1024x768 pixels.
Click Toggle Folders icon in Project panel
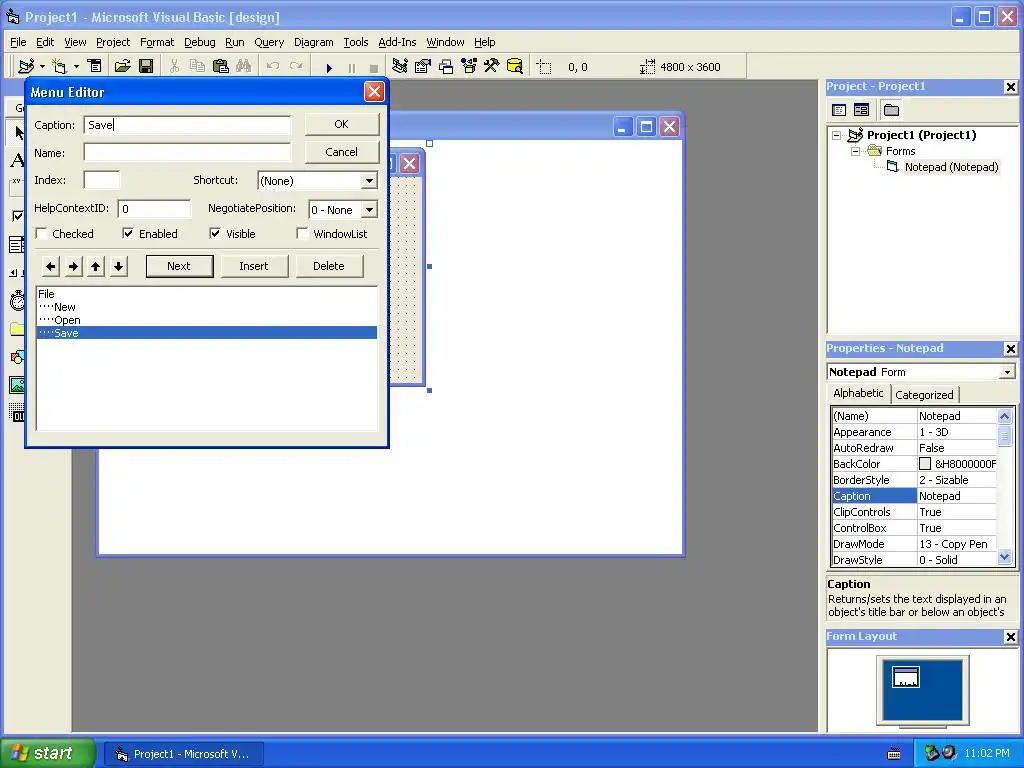click(x=891, y=110)
